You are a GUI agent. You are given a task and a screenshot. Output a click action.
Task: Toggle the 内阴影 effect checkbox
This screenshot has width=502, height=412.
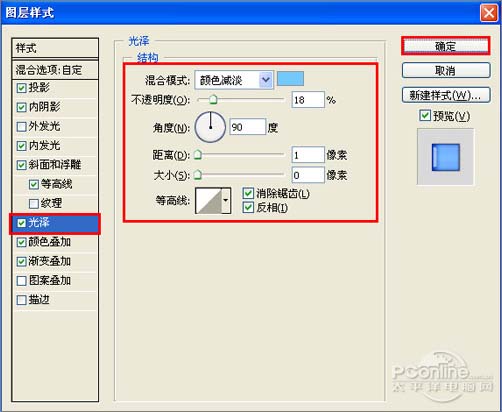(x=21, y=107)
